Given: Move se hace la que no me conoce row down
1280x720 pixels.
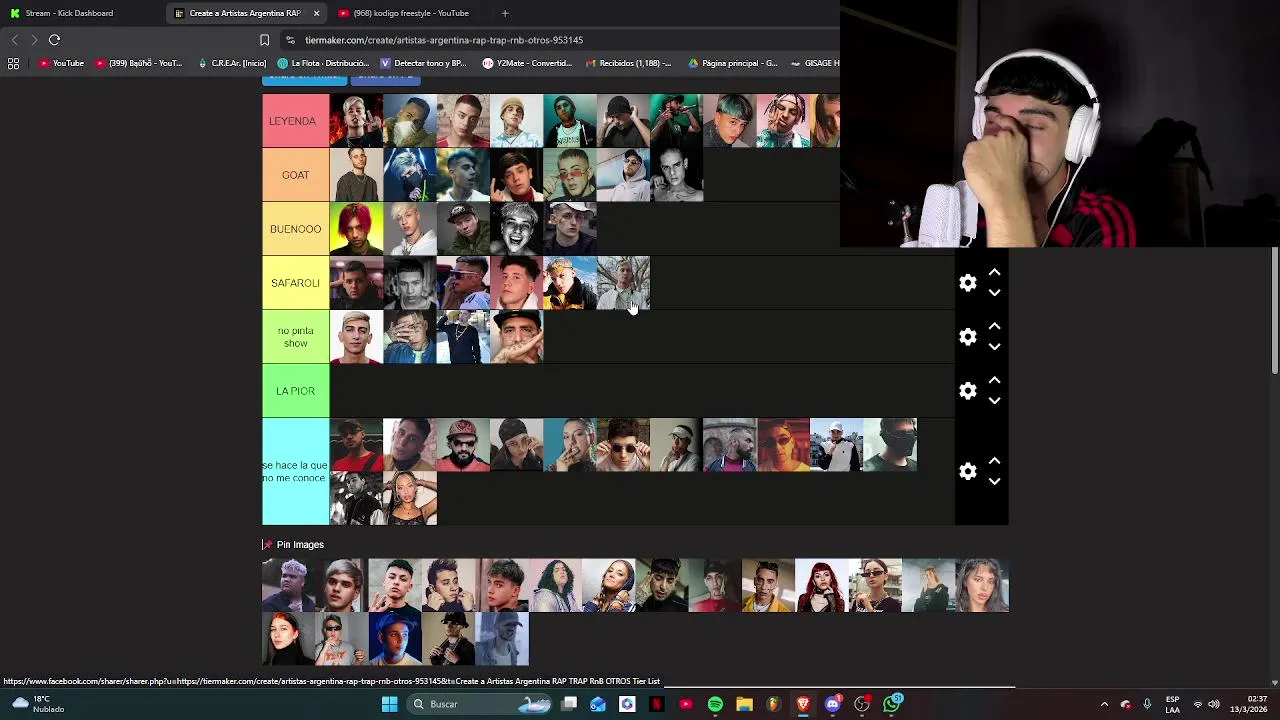Looking at the screenshot, I should coord(994,482).
